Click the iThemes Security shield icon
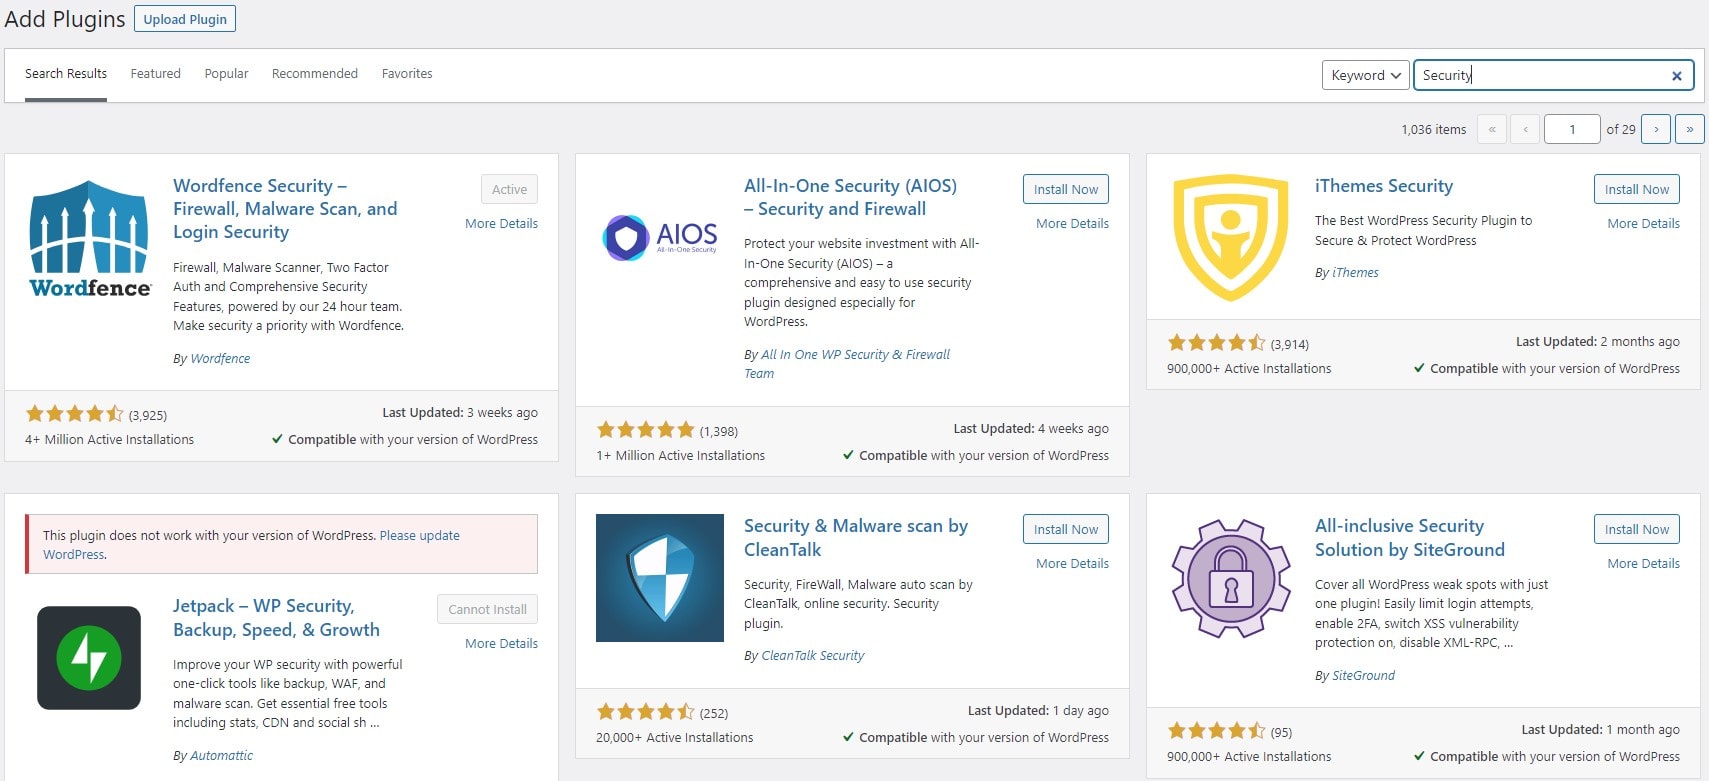This screenshot has height=781, width=1709. pyautogui.click(x=1231, y=238)
